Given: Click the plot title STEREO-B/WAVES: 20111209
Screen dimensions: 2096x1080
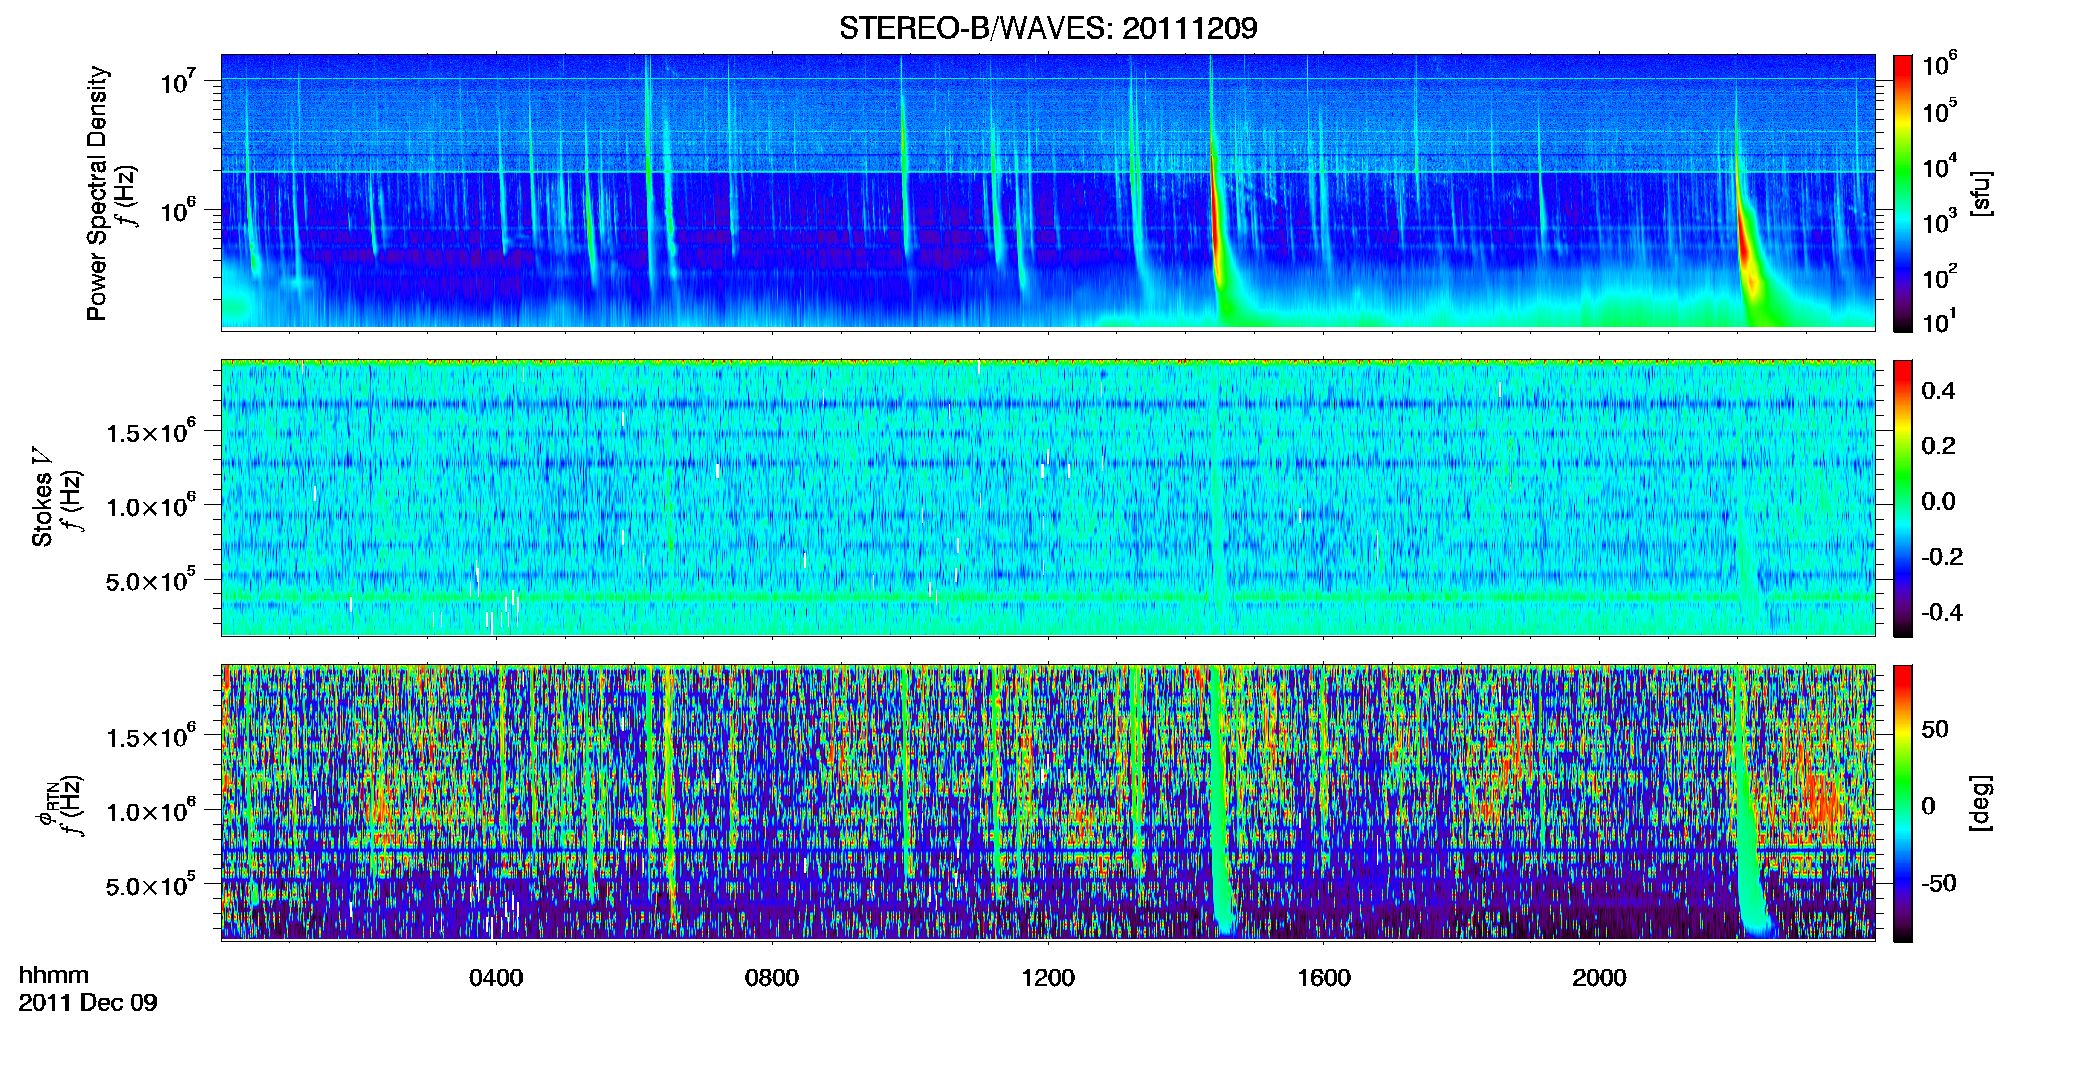Looking at the screenshot, I should coord(1048,28).
